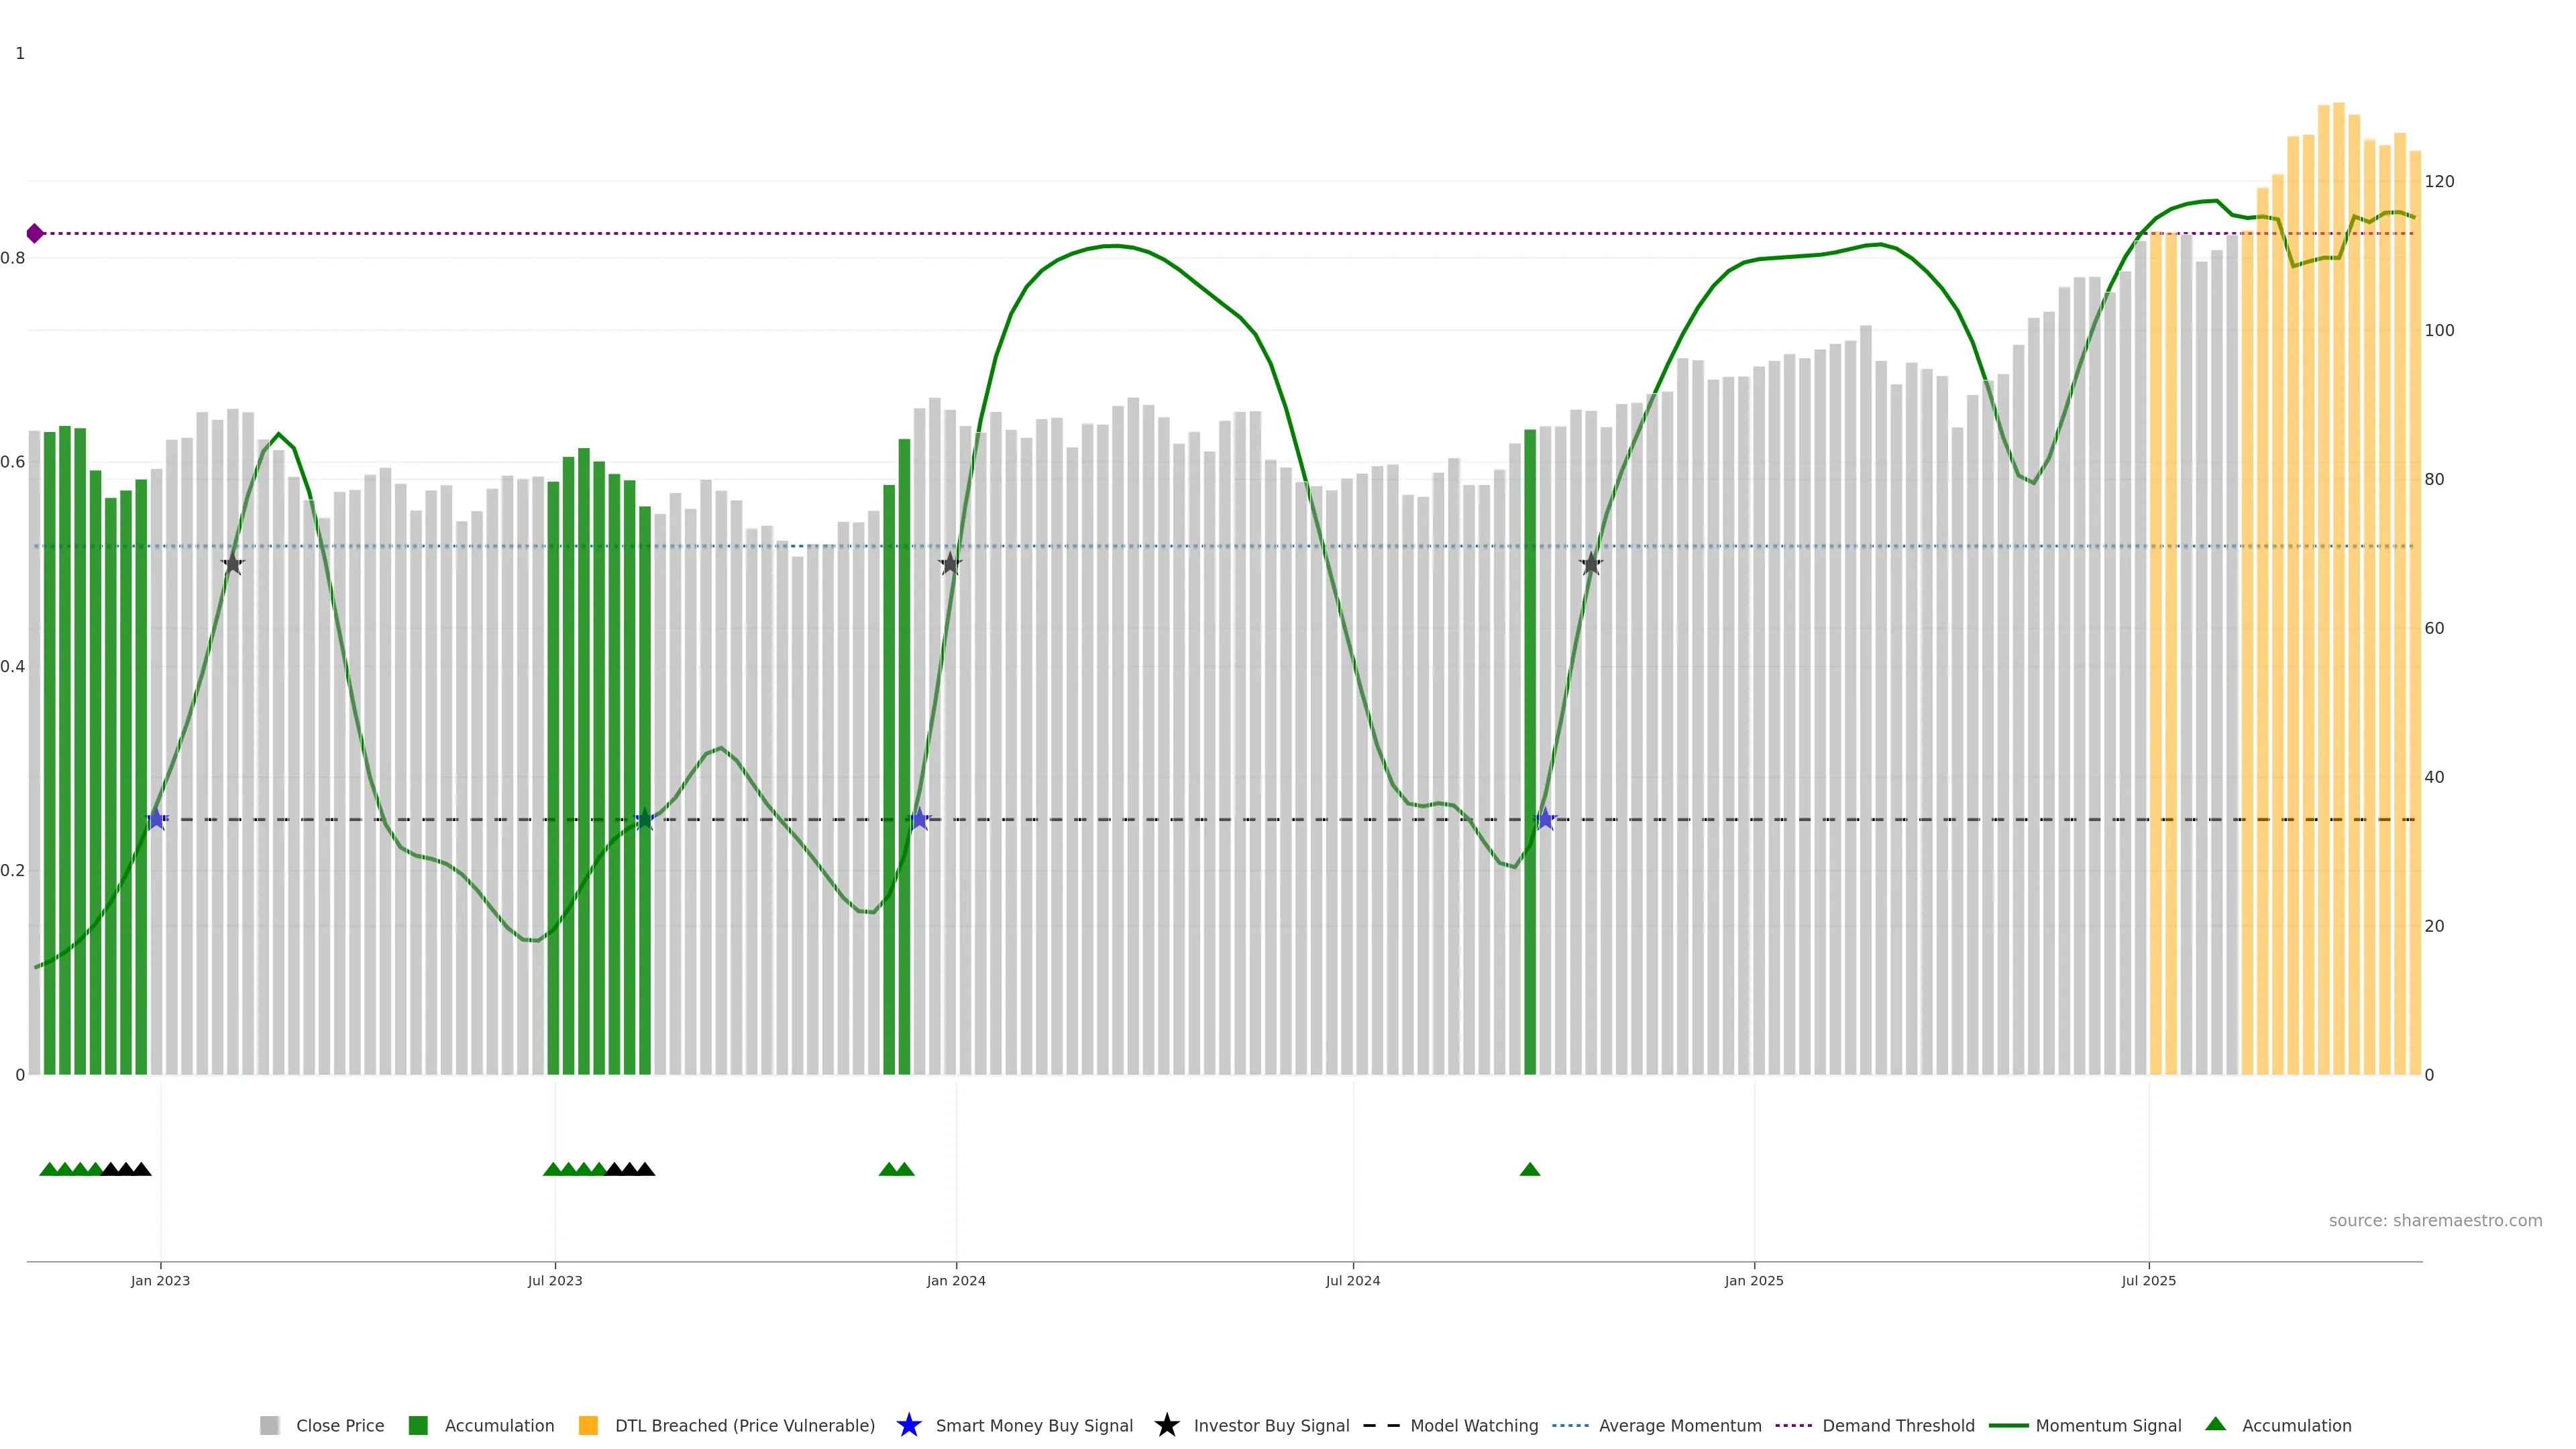2576x1449 pixels.
Task: Click the black star icon in legend
Action: pyautogui.click(x=1166, y=1425)
